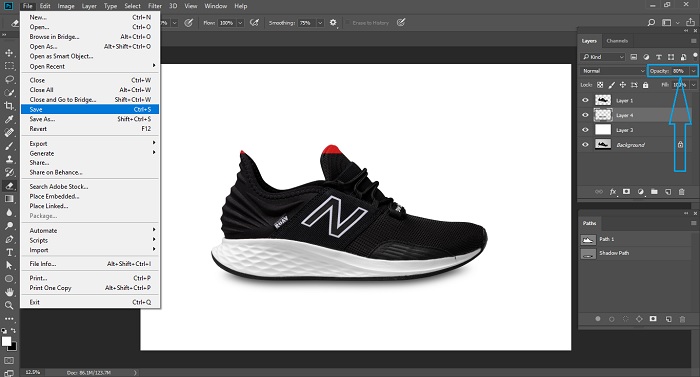Screen dimensions: 700x377
Task: Select the Rectangular Marquee tool
Action: 9,66
